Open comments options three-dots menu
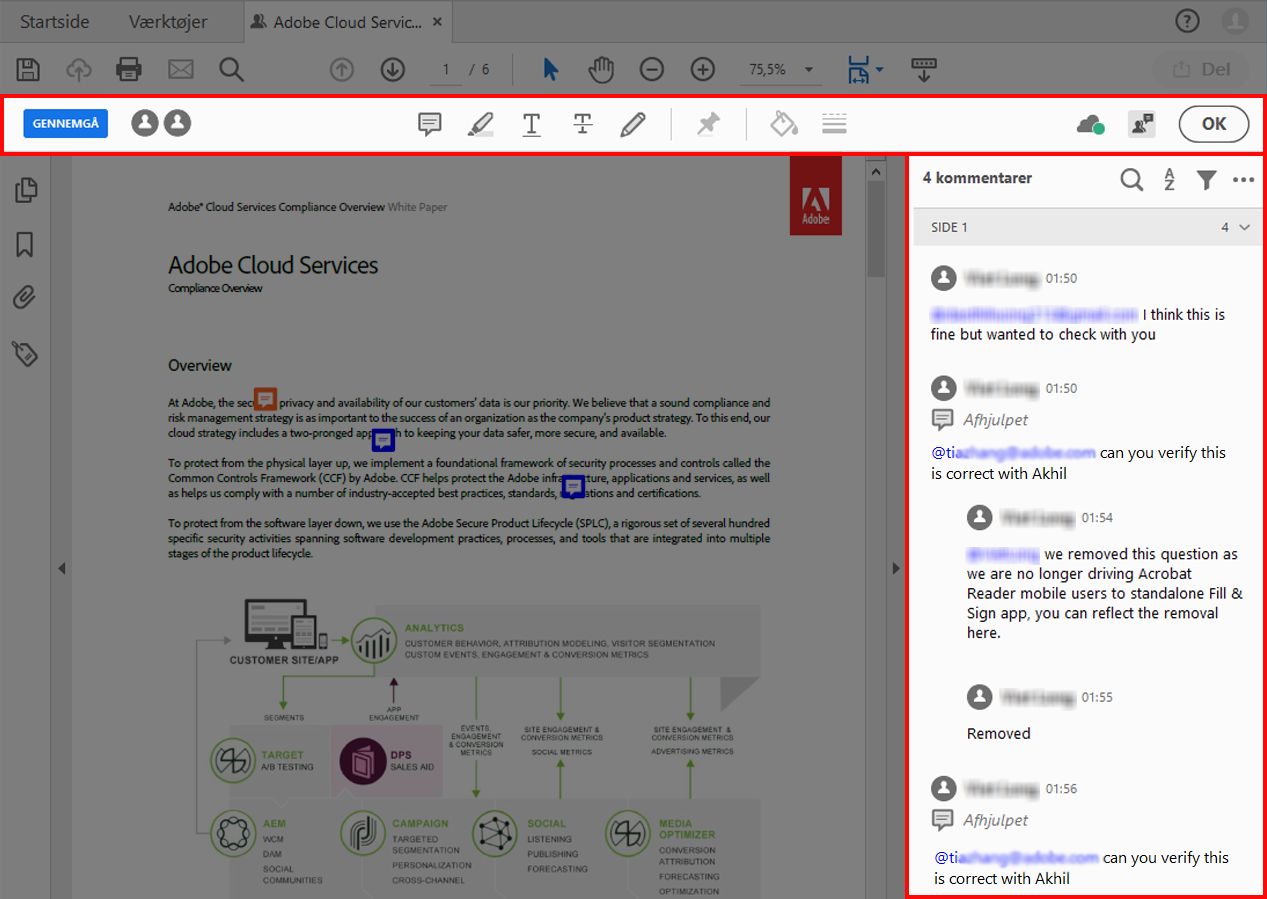 [x=1243, y=180]
